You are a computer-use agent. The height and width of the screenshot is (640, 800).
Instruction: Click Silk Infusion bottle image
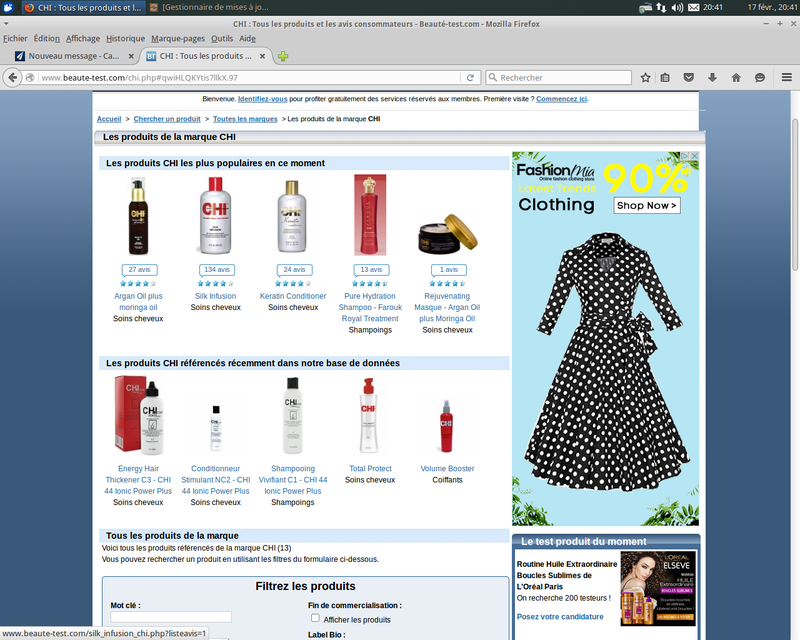click(216, 215)
